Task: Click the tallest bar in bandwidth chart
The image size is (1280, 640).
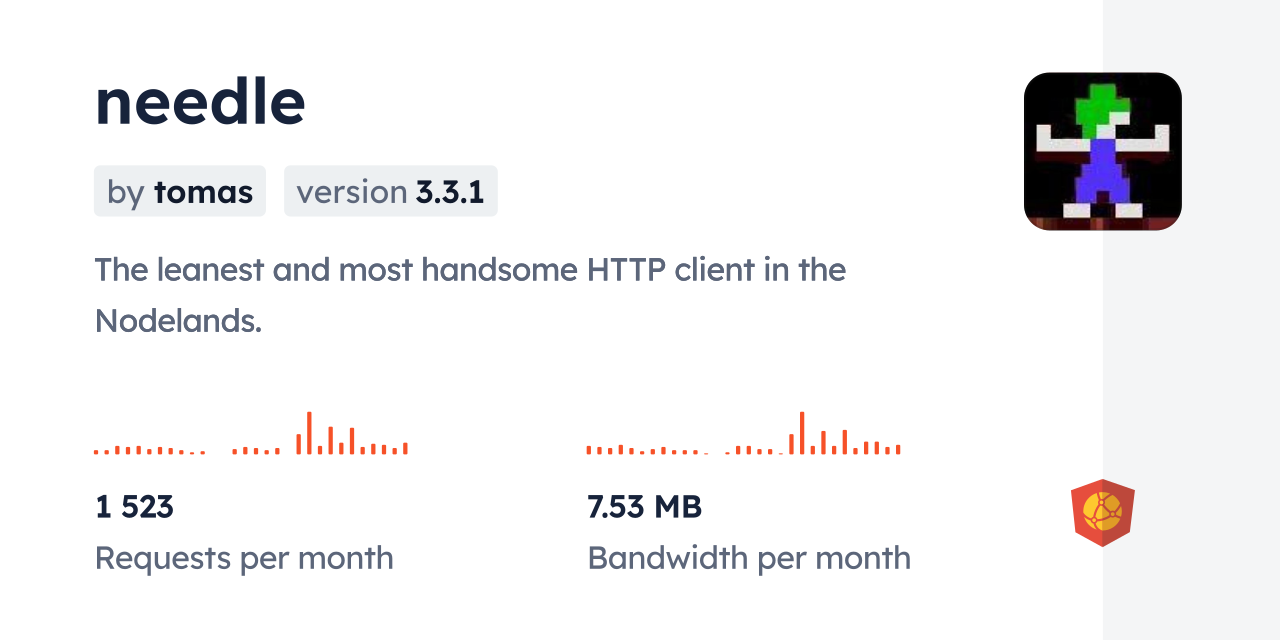Action: tap(802, 433)
